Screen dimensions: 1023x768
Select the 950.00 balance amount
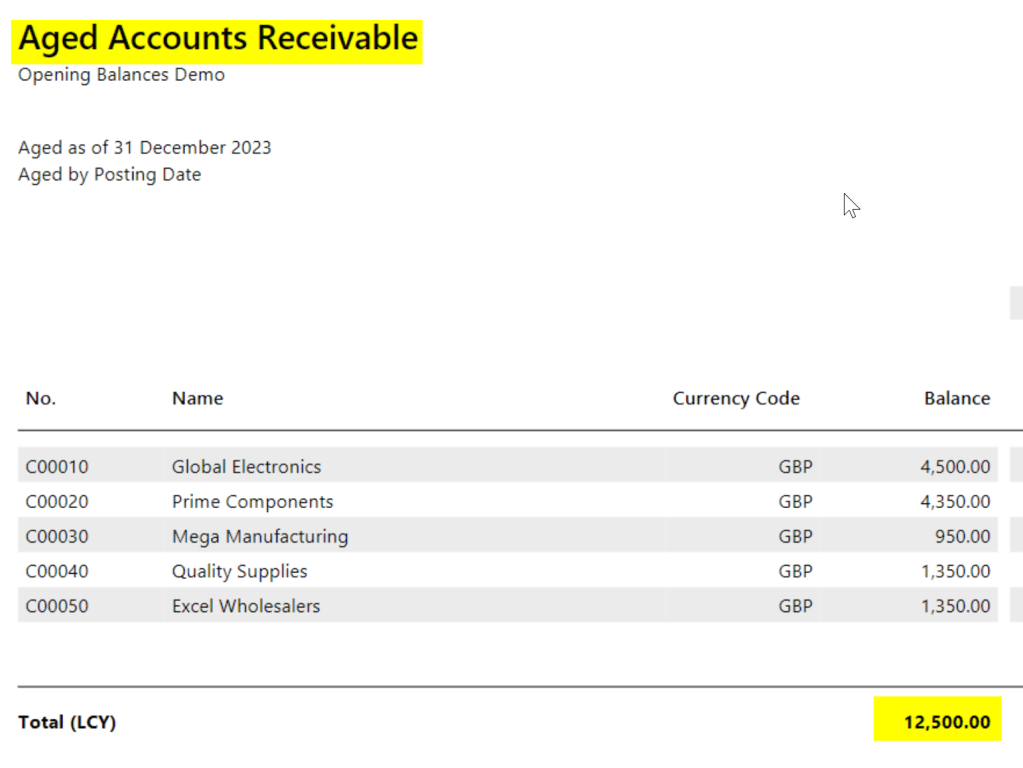click(x=961, y=537)
